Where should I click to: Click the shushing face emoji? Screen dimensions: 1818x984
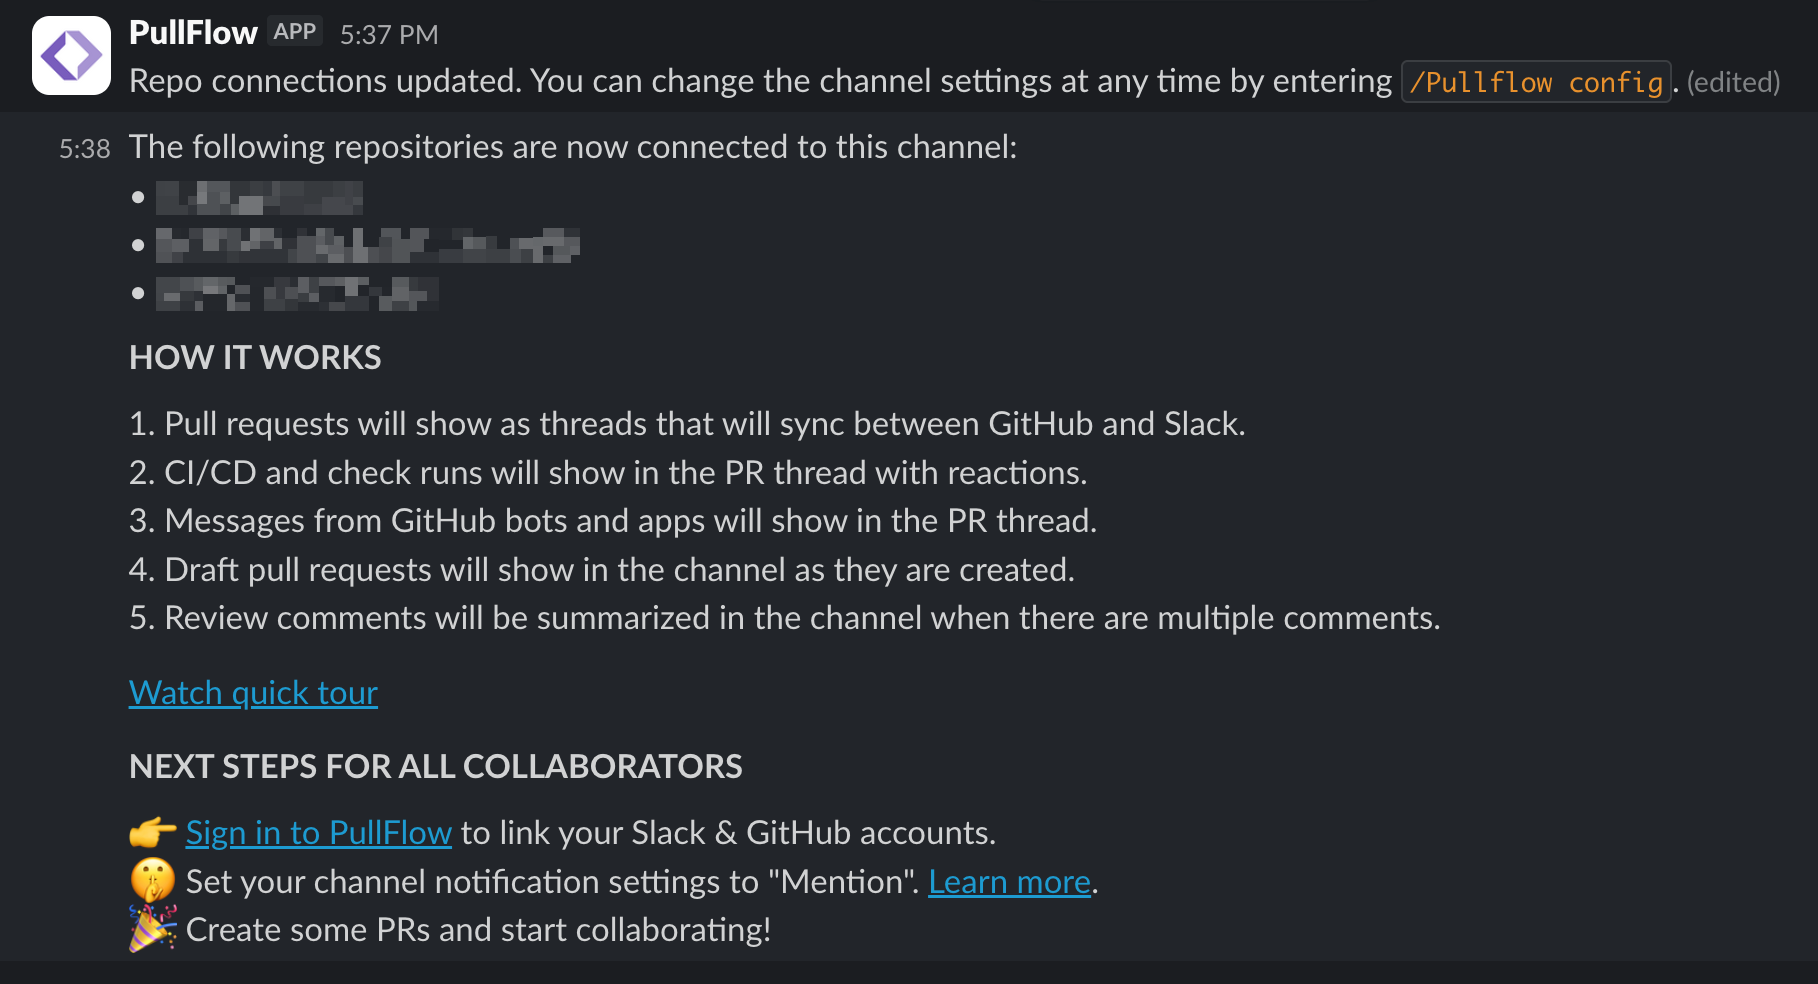(152, 881)
